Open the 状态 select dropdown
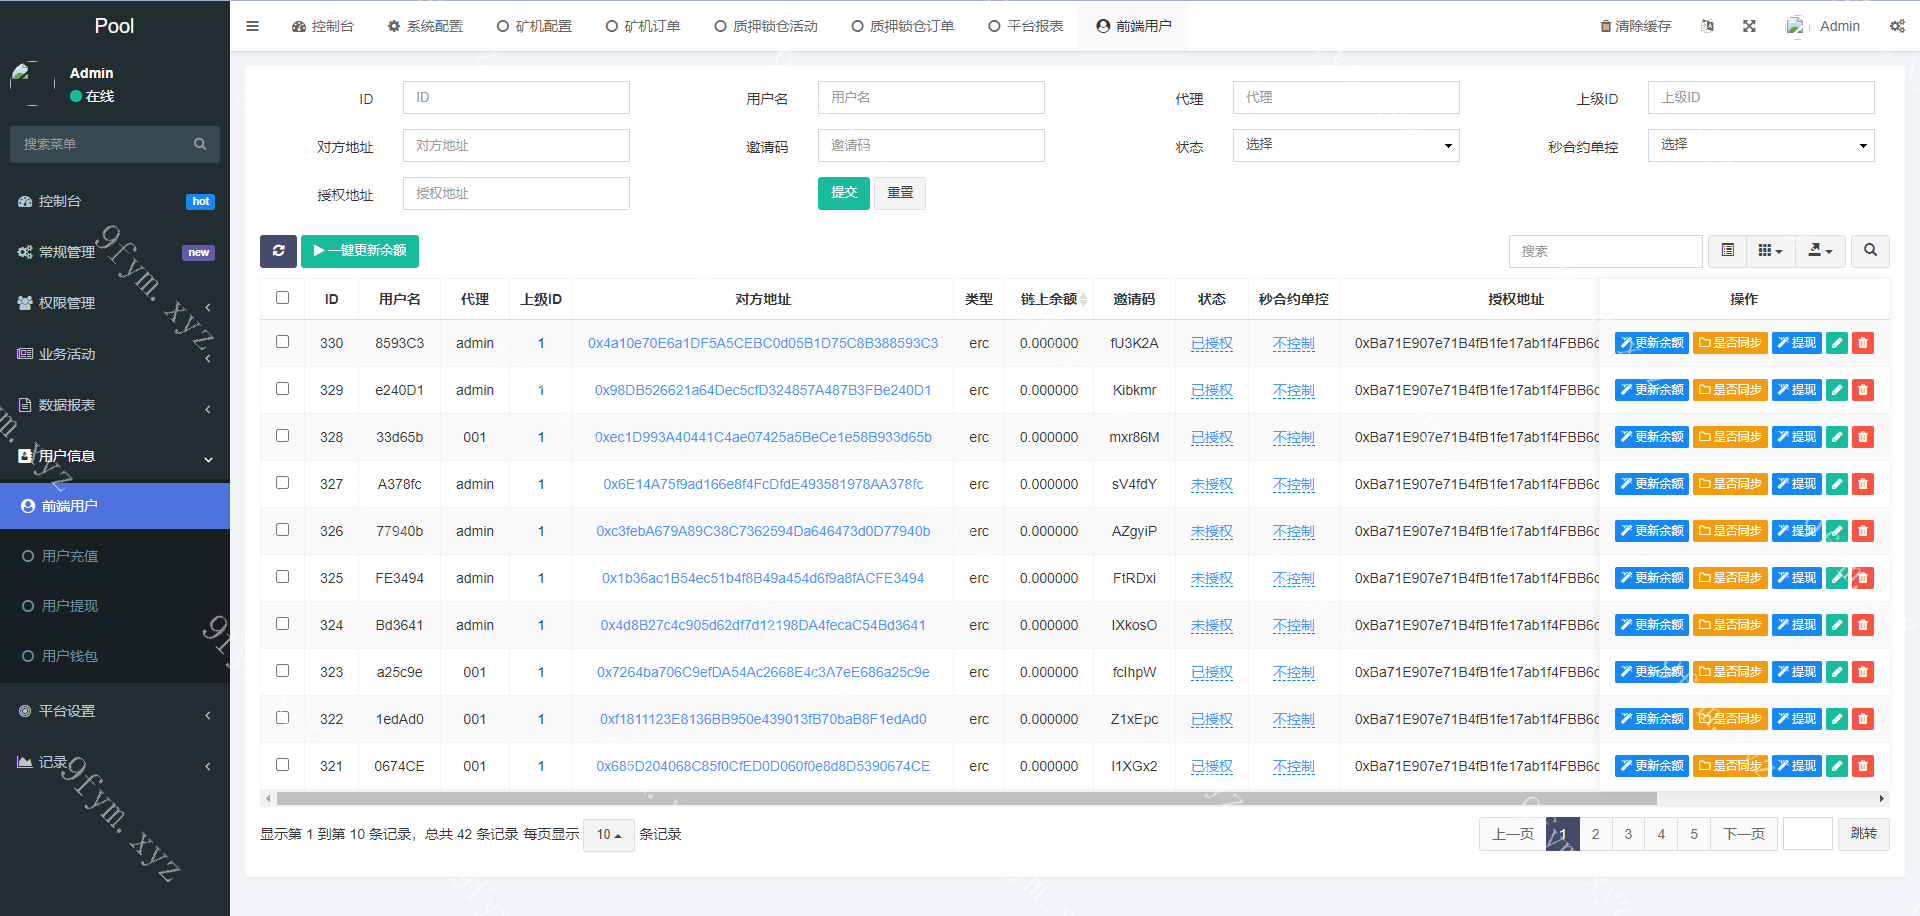 [x=1346, y=145]
